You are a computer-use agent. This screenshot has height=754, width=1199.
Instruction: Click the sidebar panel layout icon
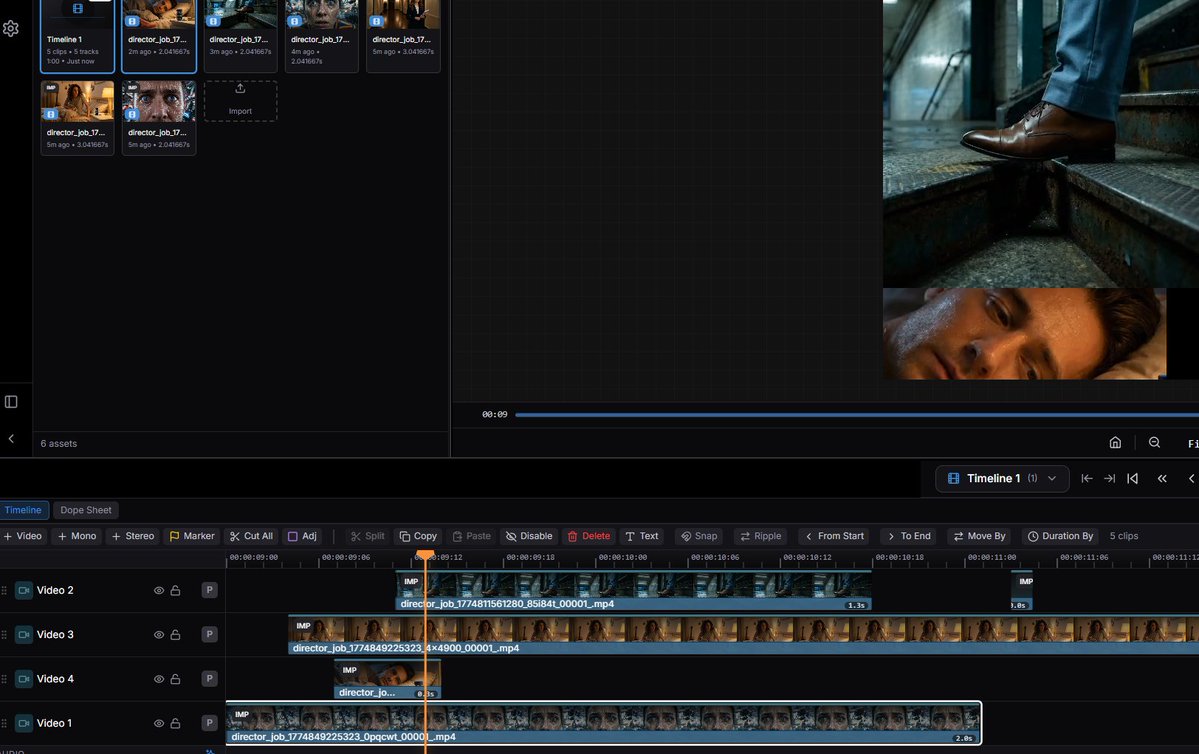11,401
